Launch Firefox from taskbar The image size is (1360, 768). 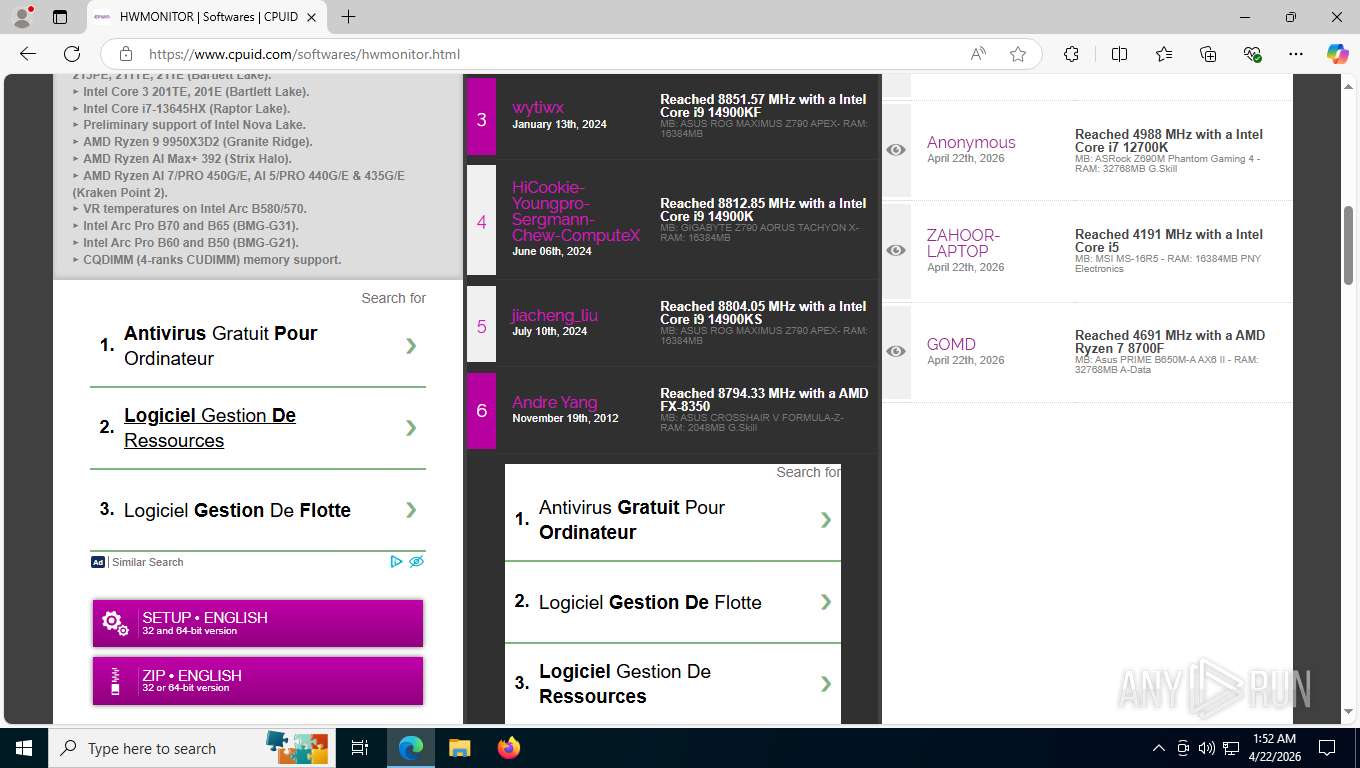tap(508, 748)
